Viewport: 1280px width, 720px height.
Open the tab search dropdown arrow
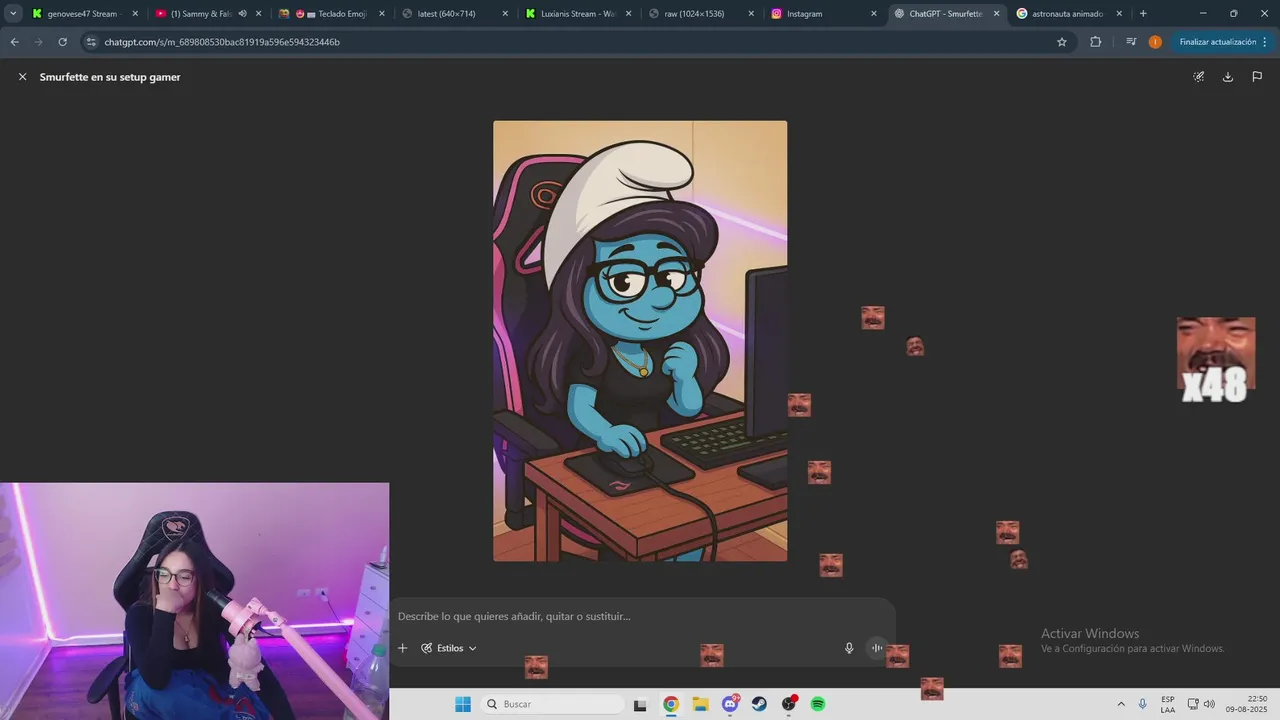[x=13, y=14]
